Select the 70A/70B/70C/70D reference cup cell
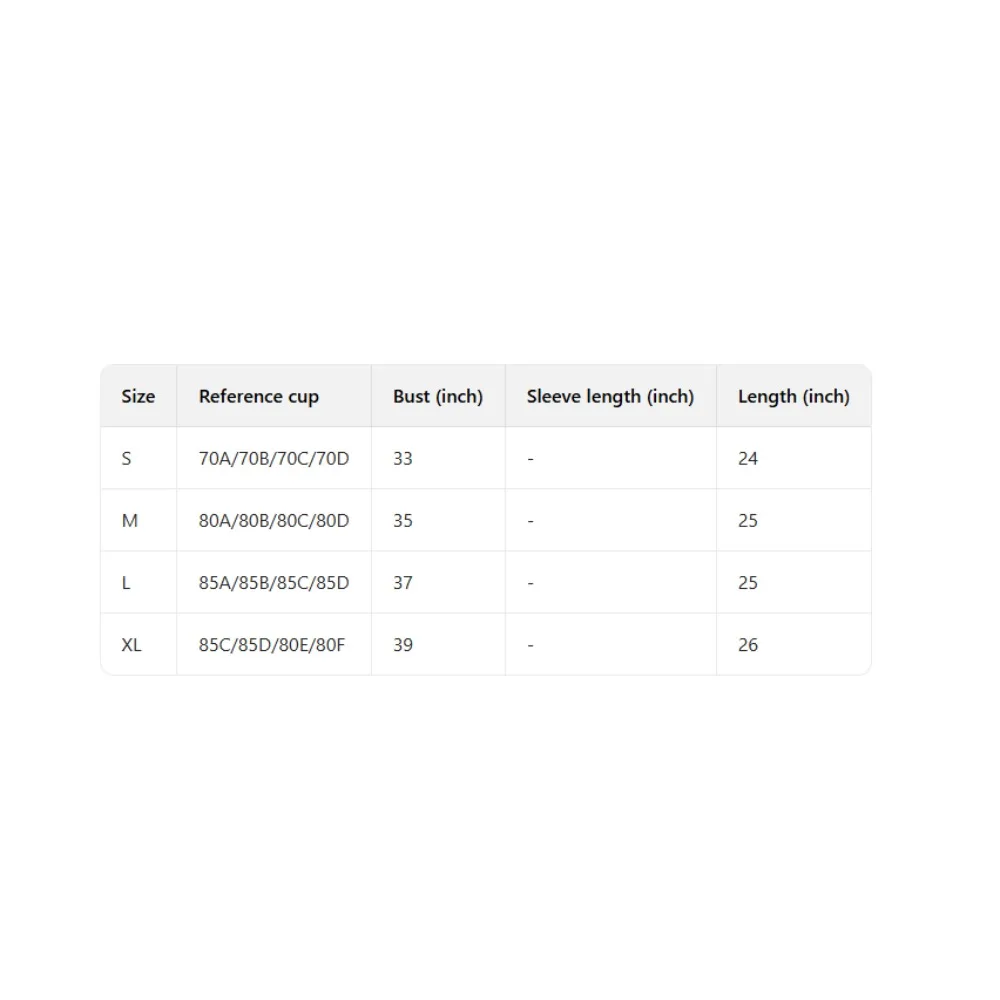 click(x=274, y=459)
